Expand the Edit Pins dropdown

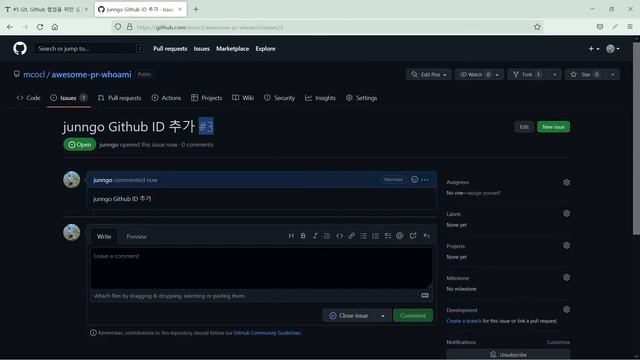(429, 74)
